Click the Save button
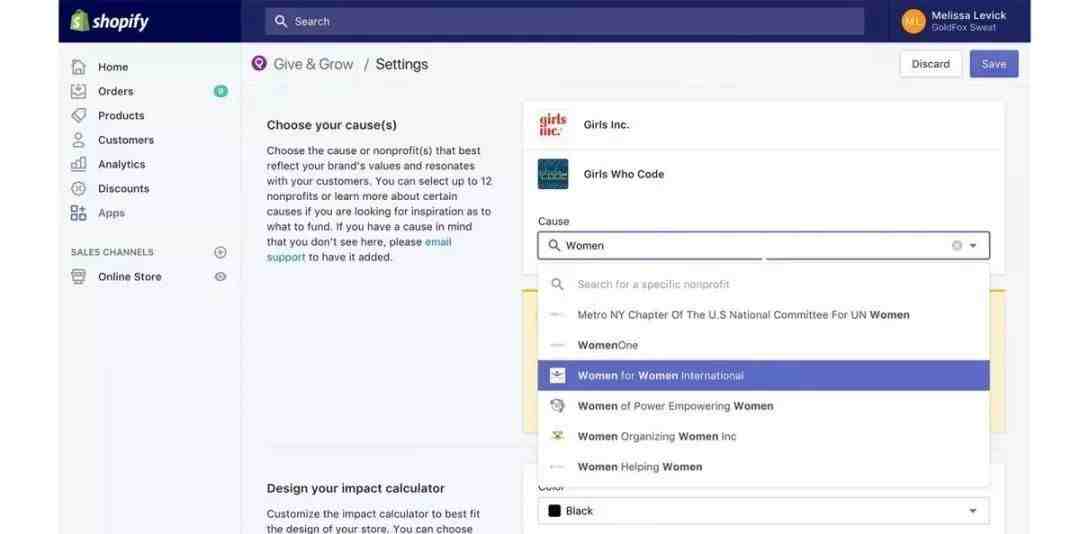 [x=994, y=64]
